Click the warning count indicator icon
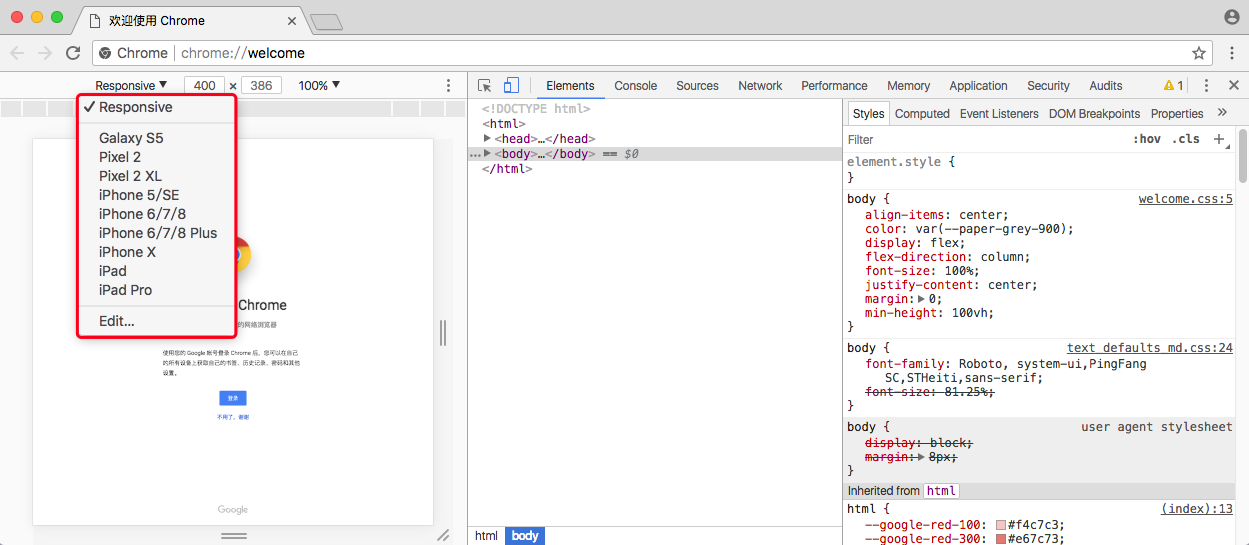The width and height of the screenshot is (1249, 545). (1173, 86)
